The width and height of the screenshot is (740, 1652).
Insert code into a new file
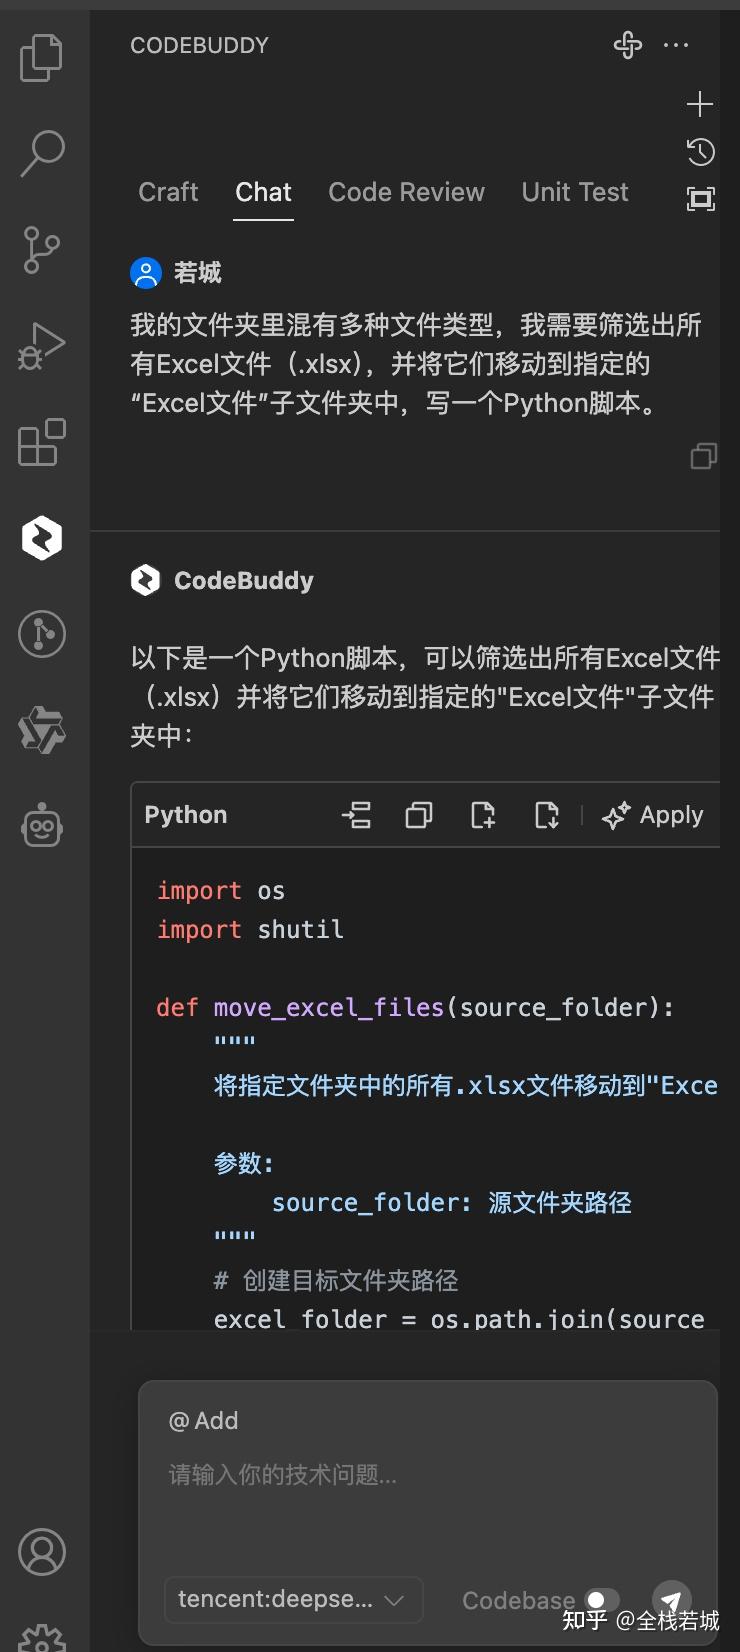point(482,815)
